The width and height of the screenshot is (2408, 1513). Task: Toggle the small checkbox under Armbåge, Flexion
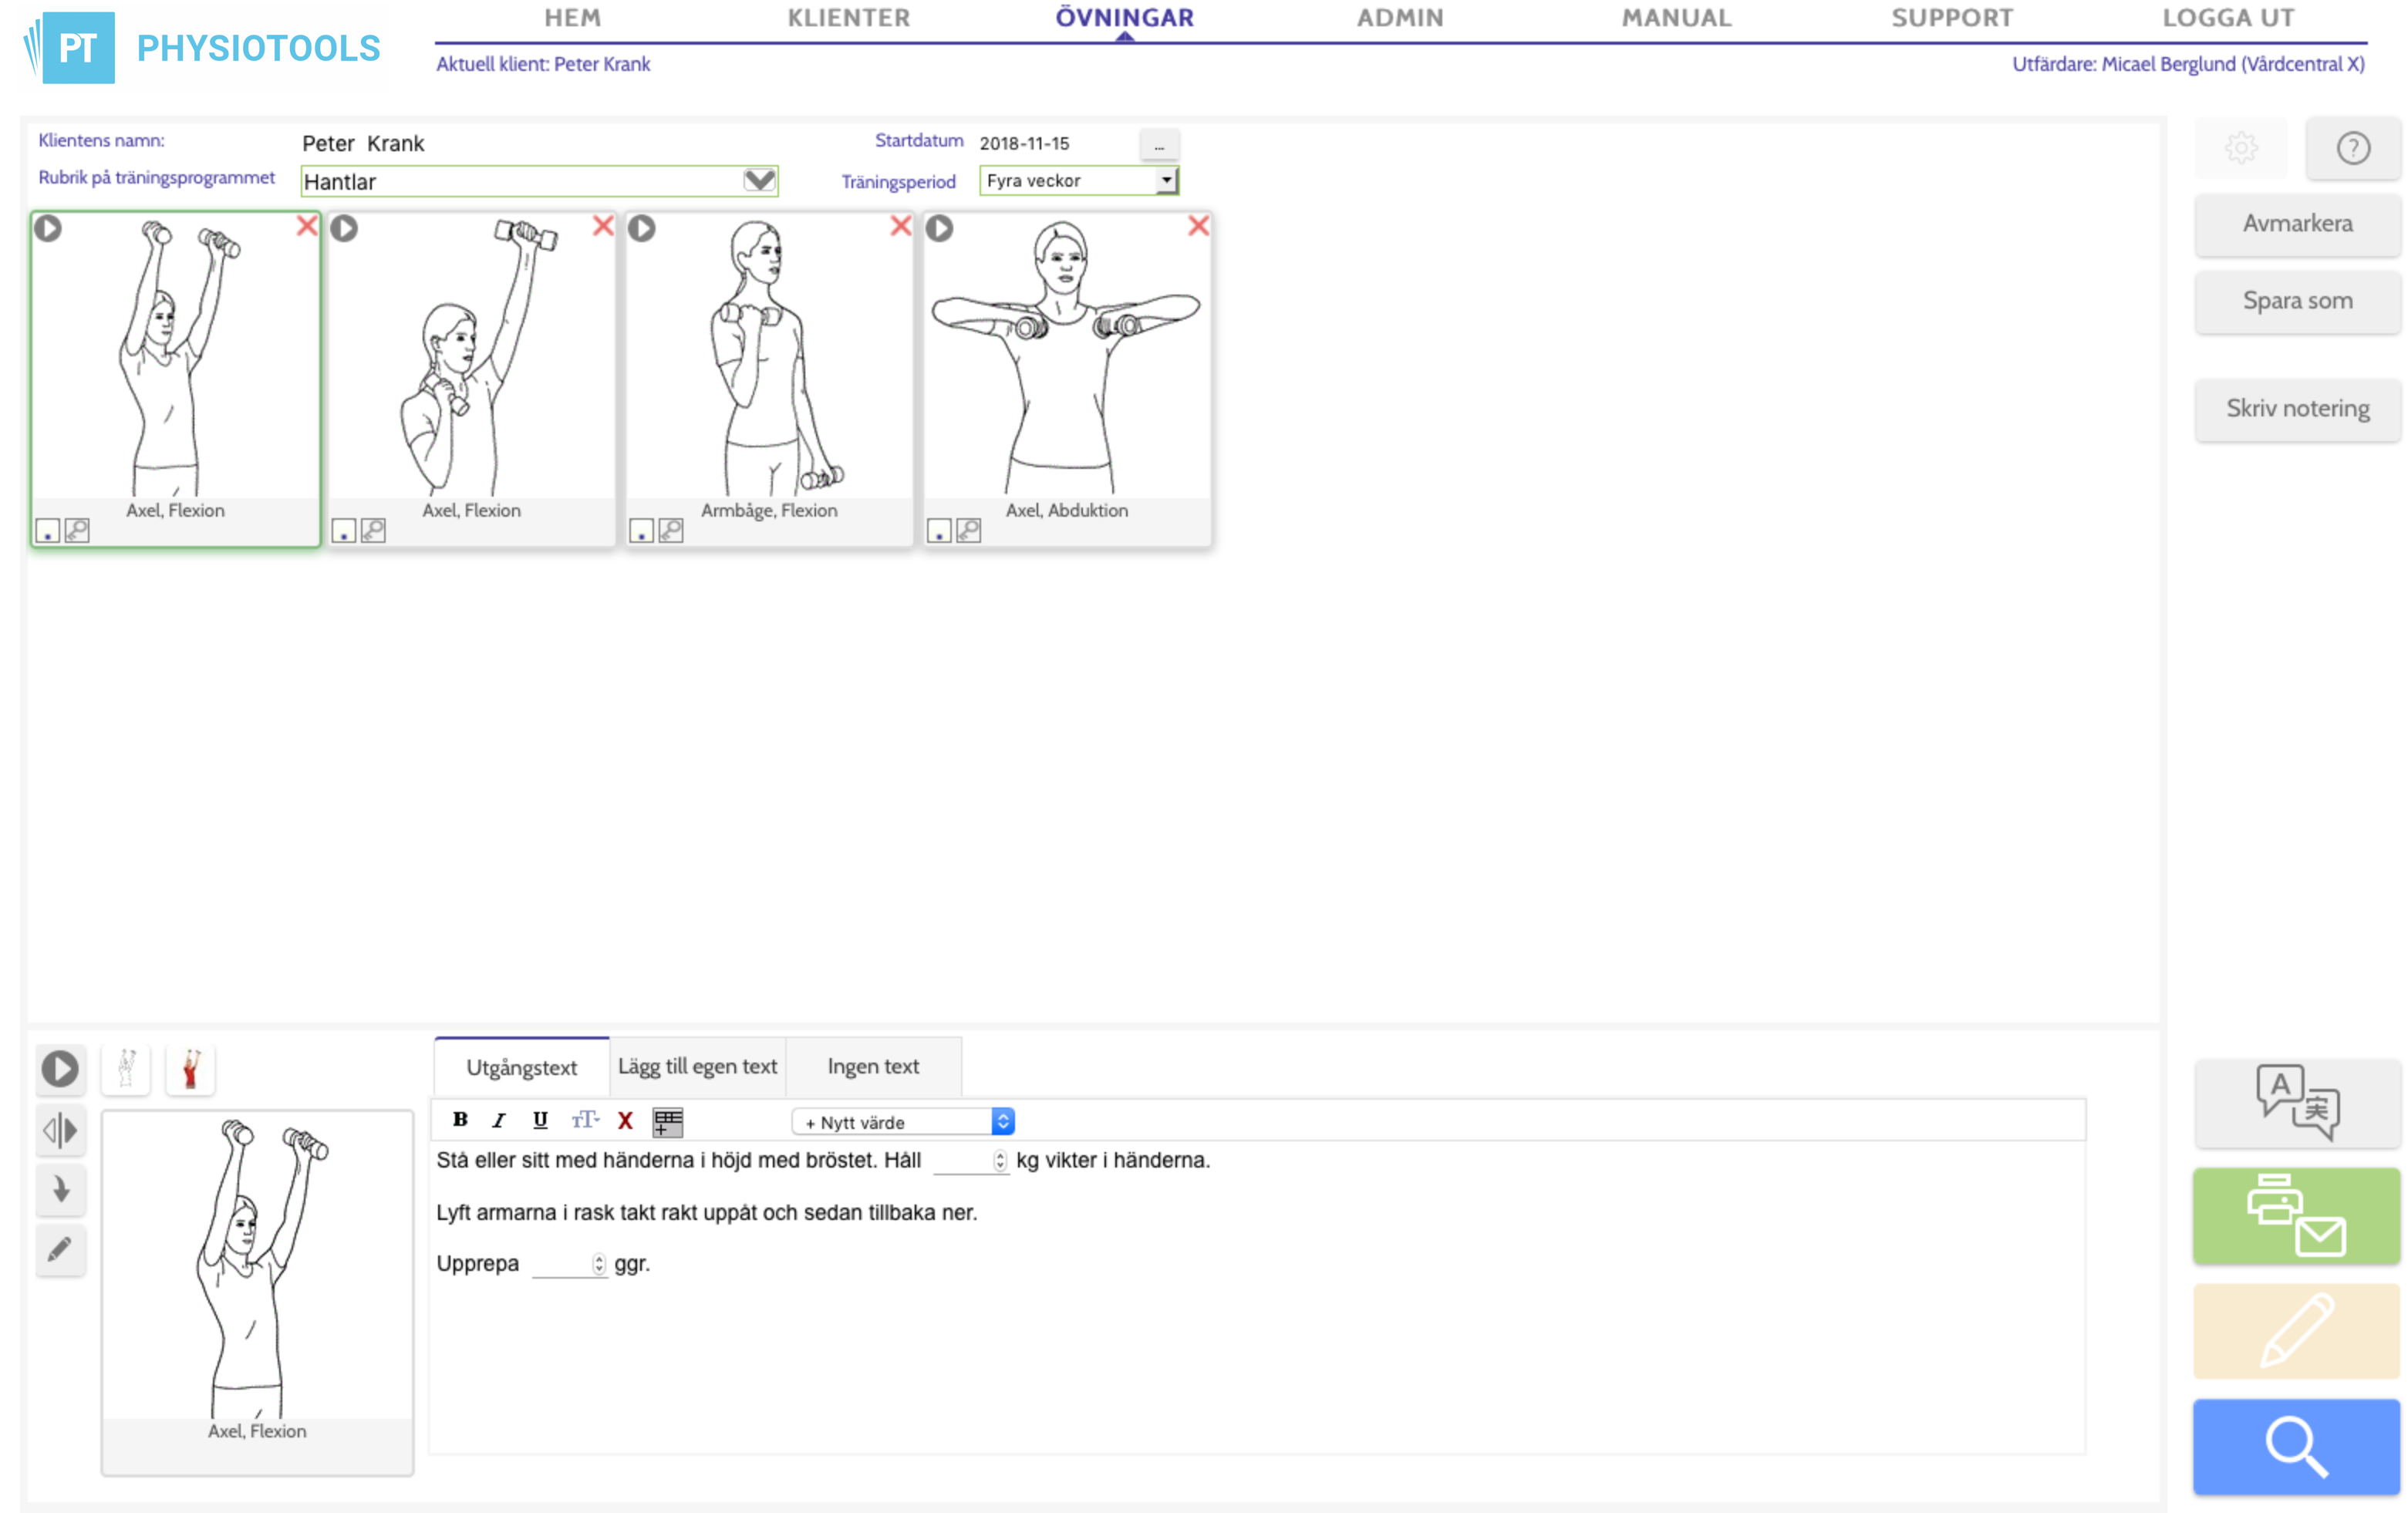[x=640, y=531]
